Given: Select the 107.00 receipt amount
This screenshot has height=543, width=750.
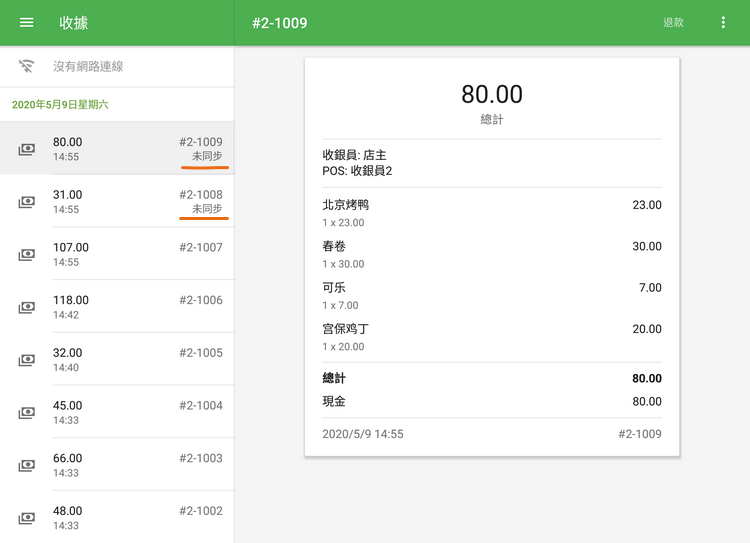Looking at the screenshot, I should click(71, 247).
